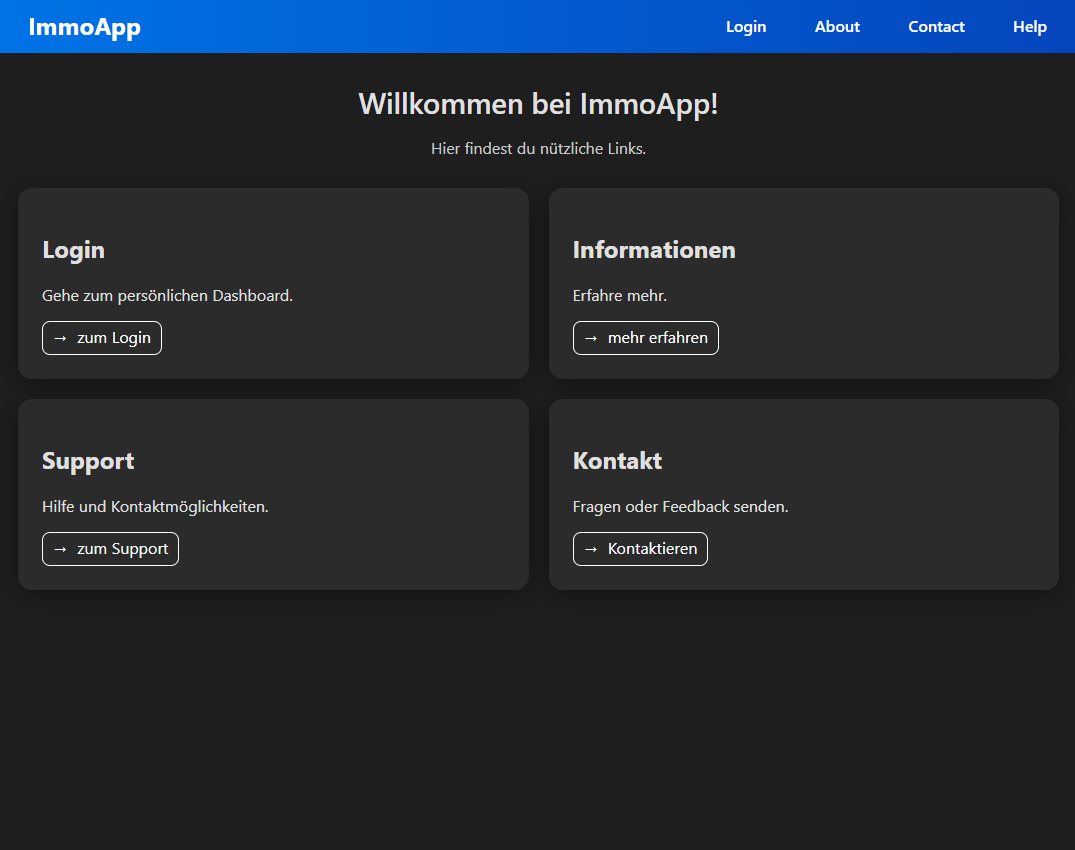Select Help at the far right of the navbar
Screen dimensions: 1075x850
click(1030, 26)
